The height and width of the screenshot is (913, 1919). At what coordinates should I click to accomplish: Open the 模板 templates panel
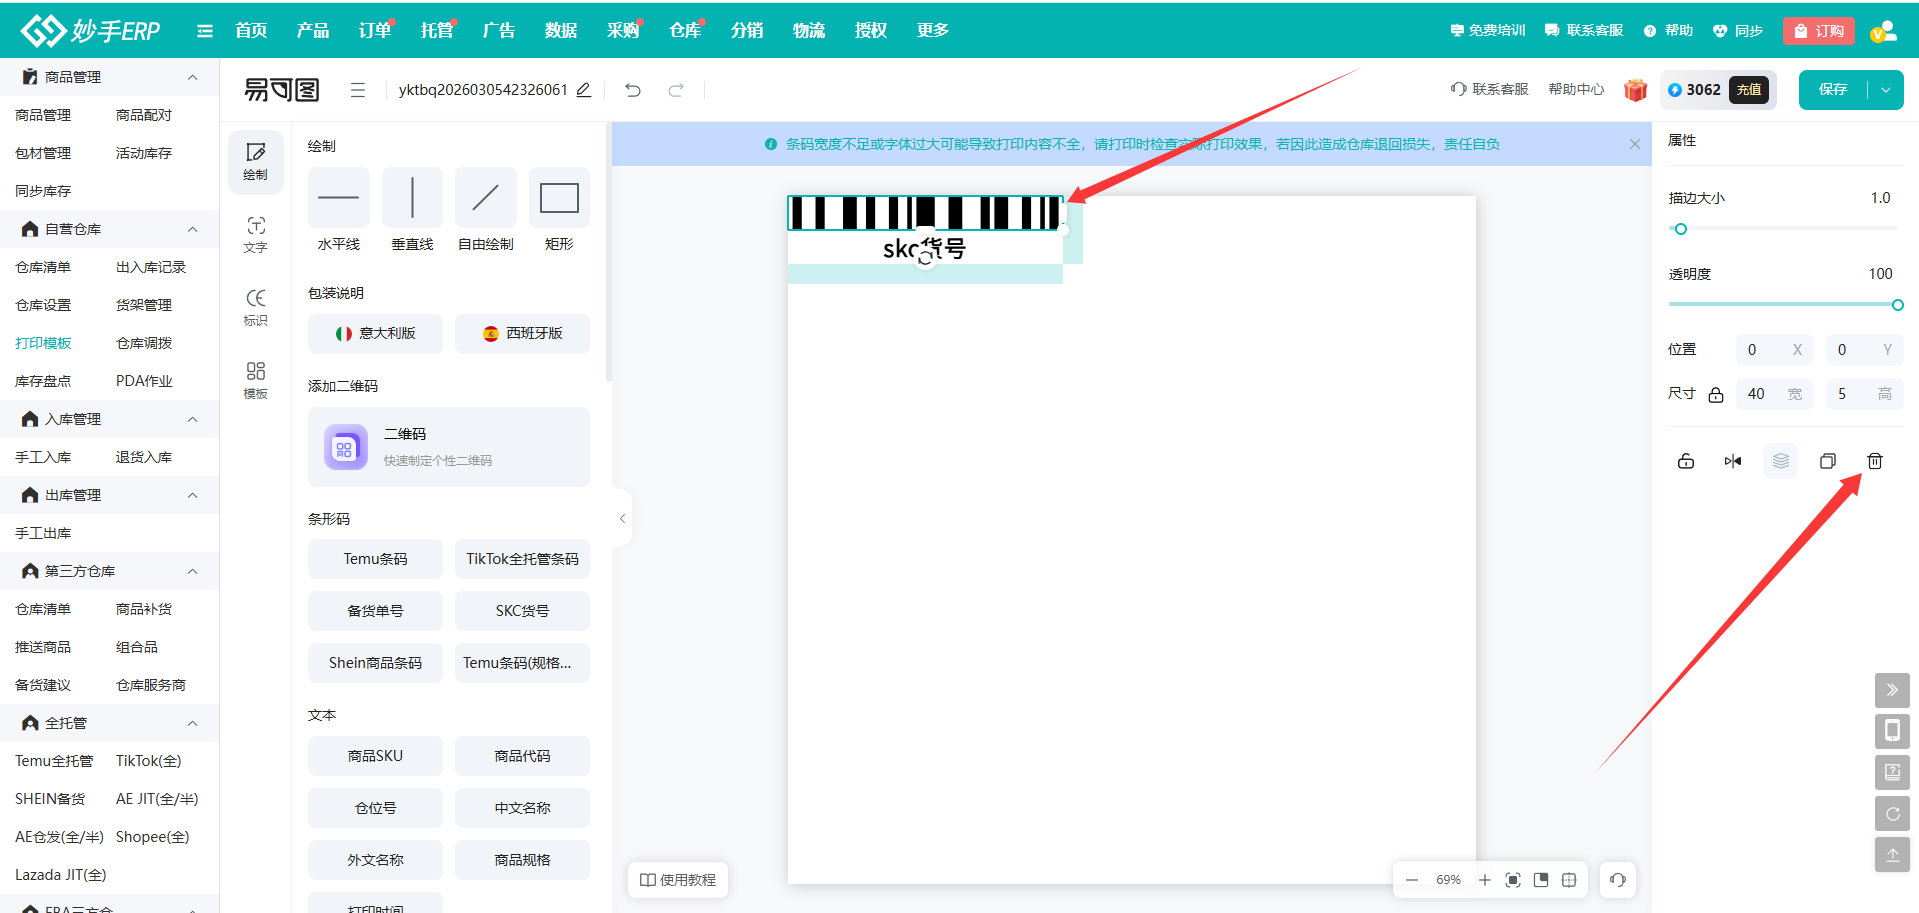click(256, 380)
